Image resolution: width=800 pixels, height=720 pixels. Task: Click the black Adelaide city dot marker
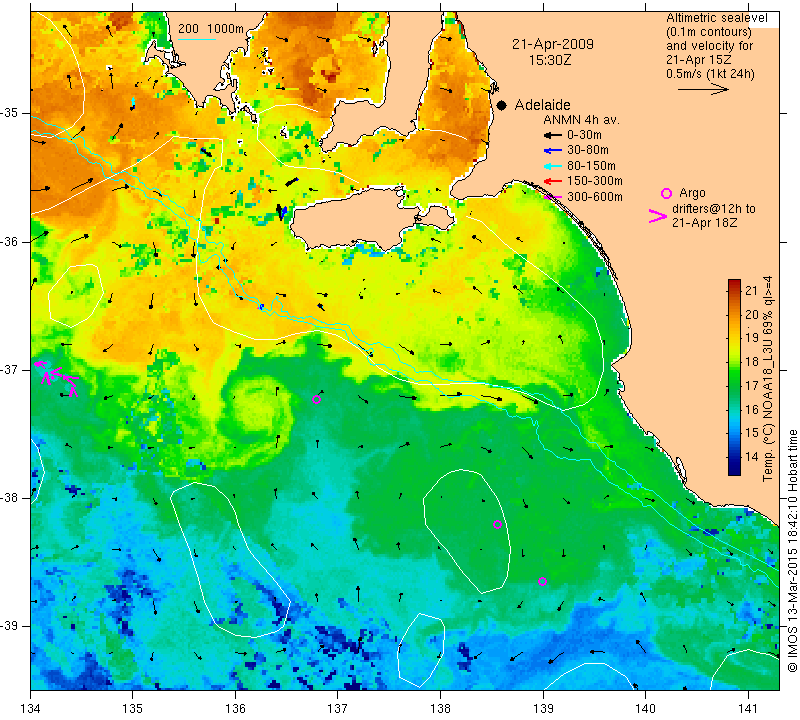[502, 105]
